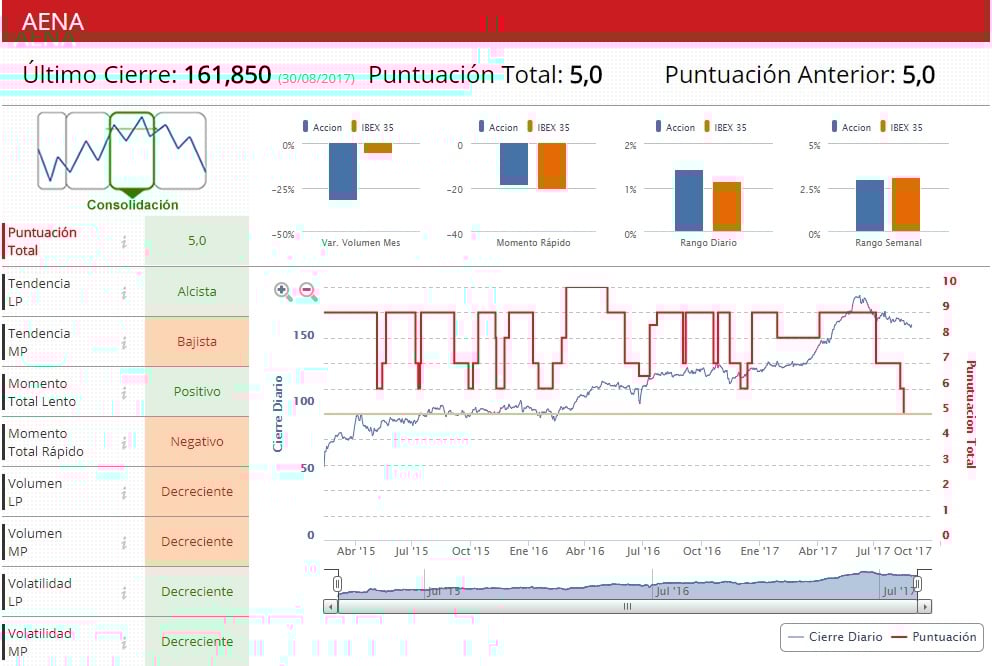
Task: Toggle Accion legend in Rango Semanal chart
Action: (x=851, y=127)
